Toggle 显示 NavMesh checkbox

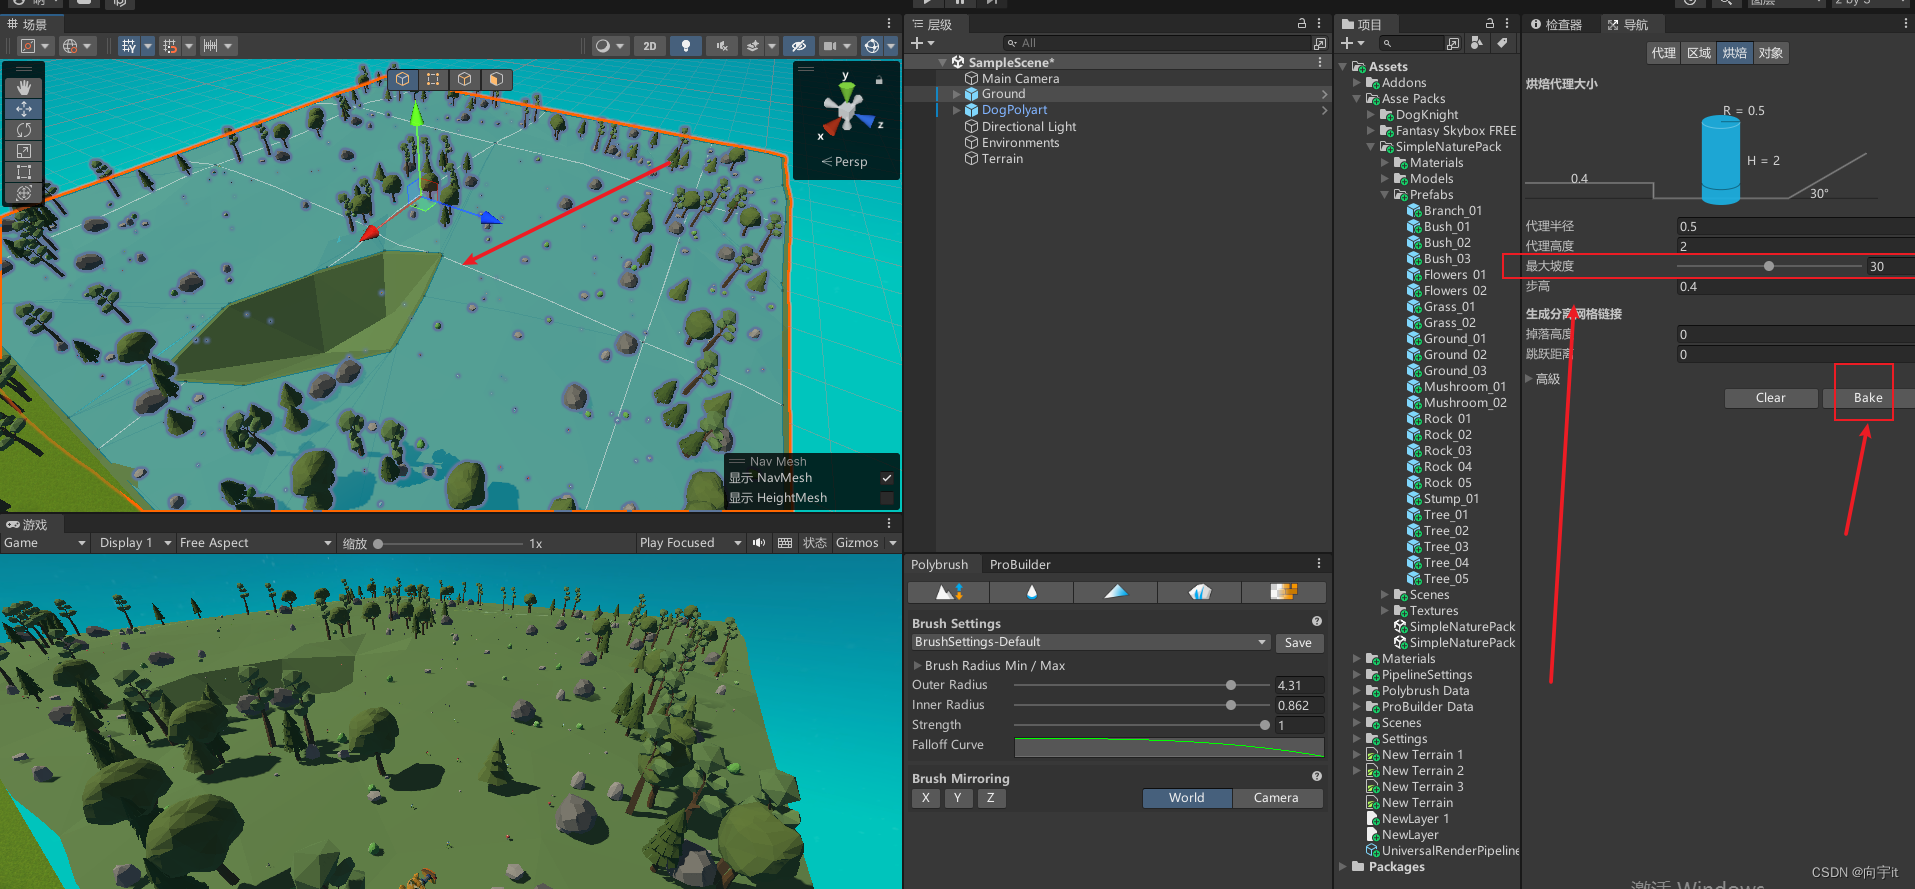tap(886, 478)
